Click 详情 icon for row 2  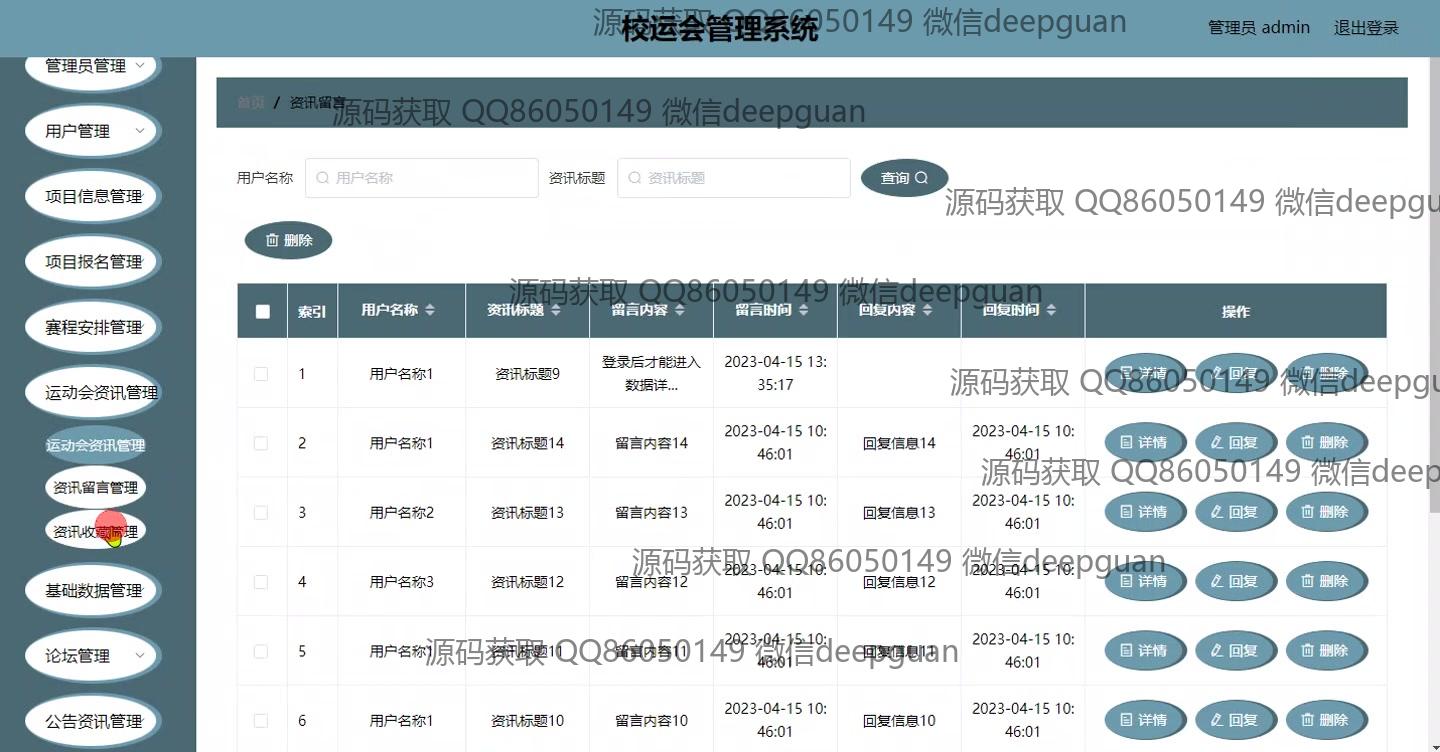[1126, 443]
